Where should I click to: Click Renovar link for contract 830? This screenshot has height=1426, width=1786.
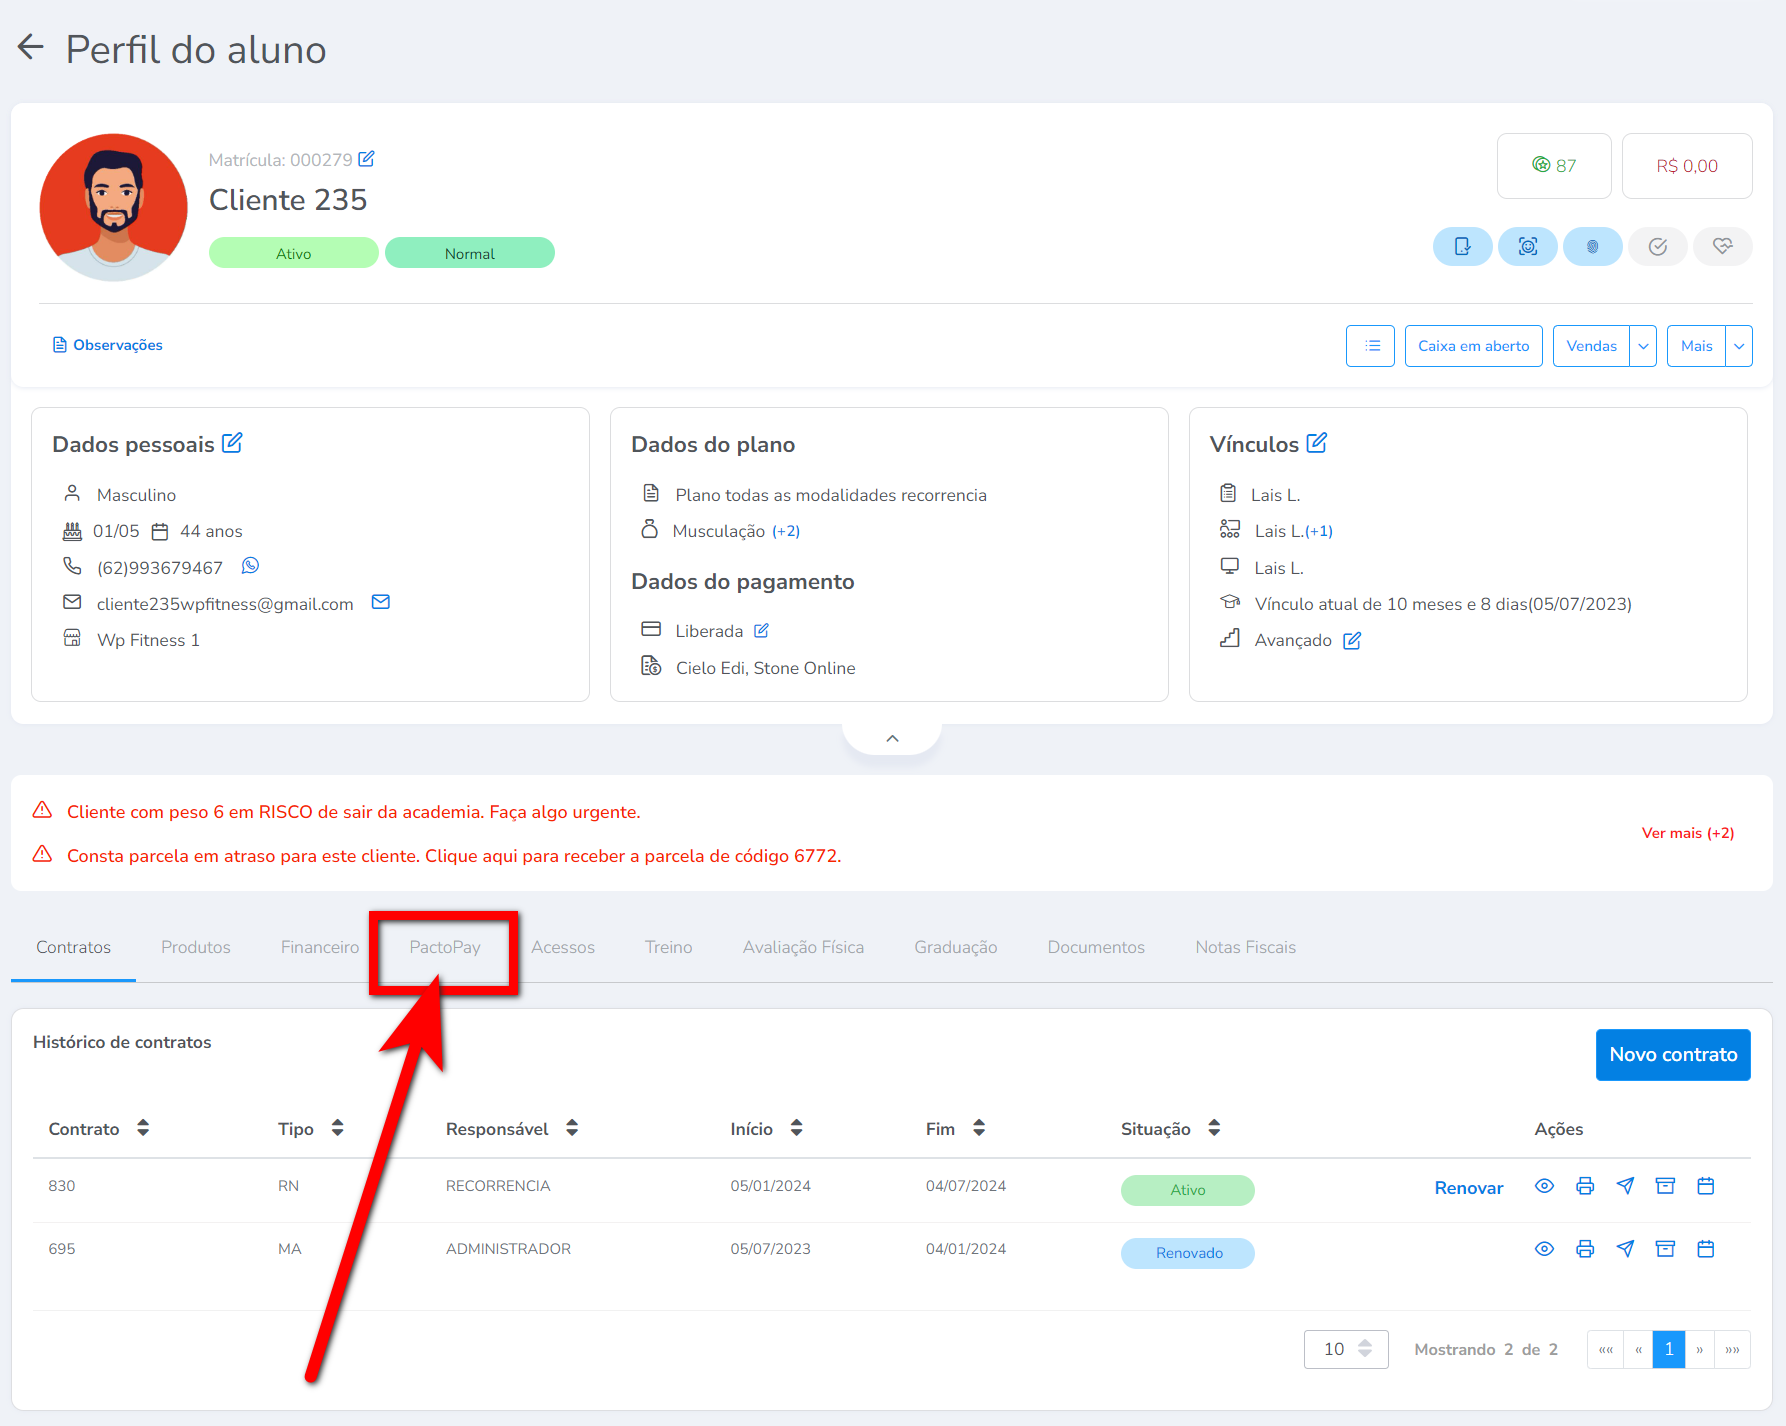point(1468,1188)
